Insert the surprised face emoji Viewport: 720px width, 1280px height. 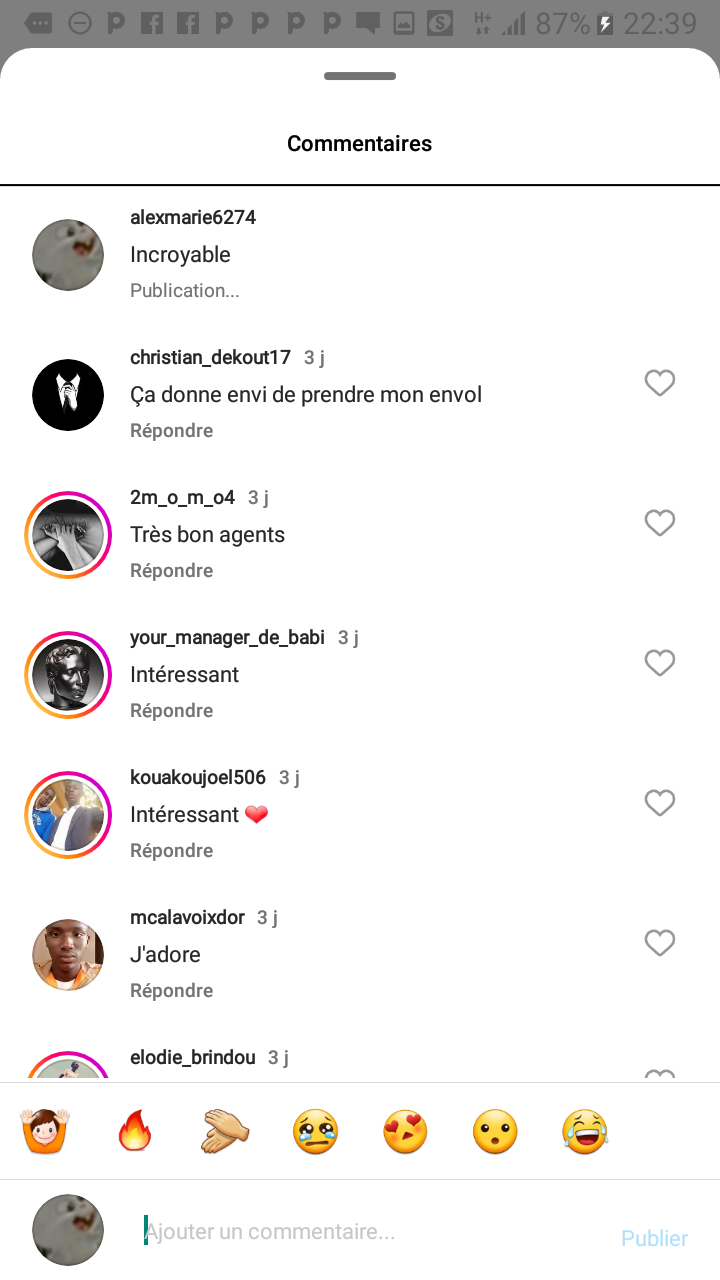click(495, 1131)
